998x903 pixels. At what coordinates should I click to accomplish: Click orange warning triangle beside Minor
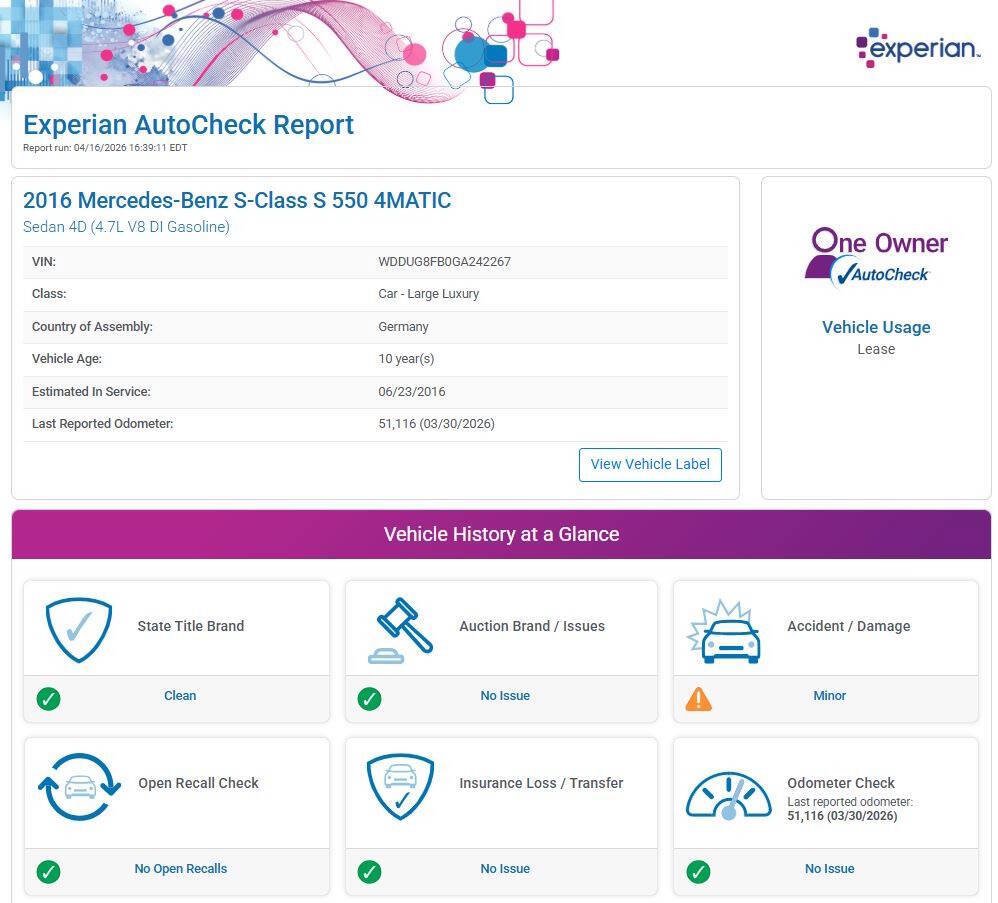tap(698, 699)
